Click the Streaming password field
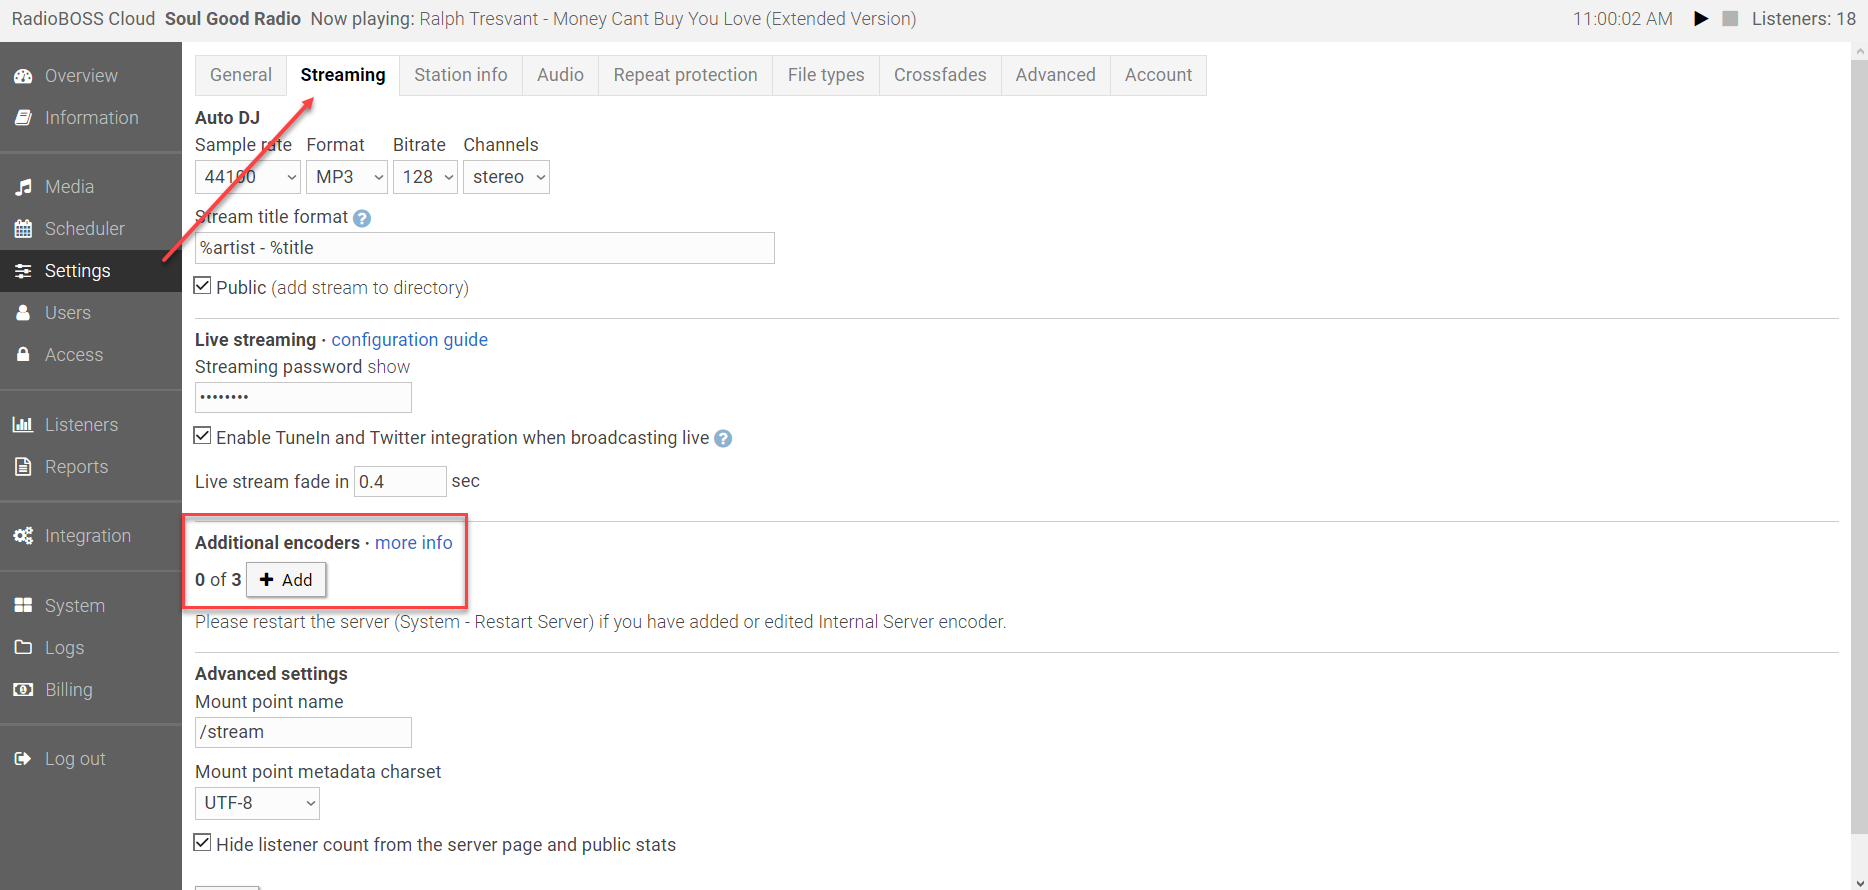Screen dimensions: 1868x890 pyautogui.click(x=303, y=397)
